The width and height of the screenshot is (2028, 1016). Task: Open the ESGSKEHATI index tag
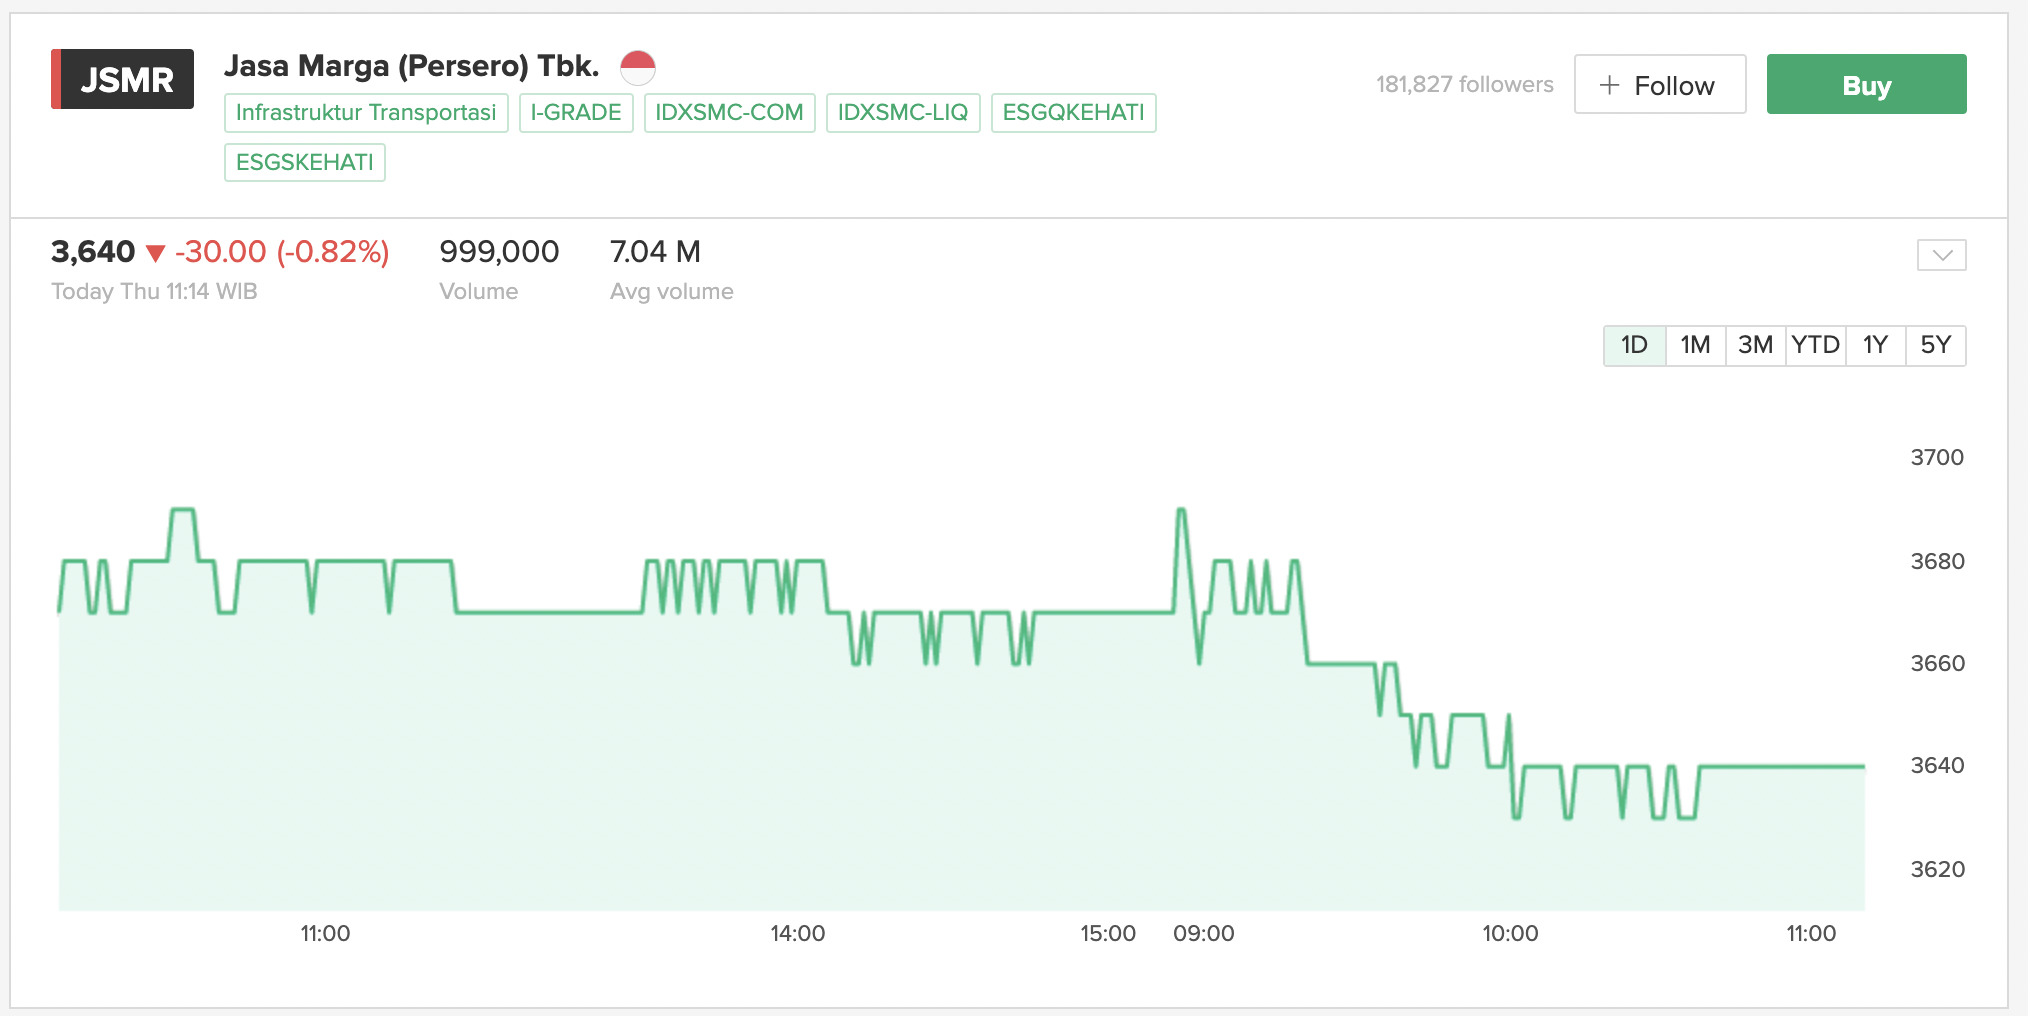[305, 163]
